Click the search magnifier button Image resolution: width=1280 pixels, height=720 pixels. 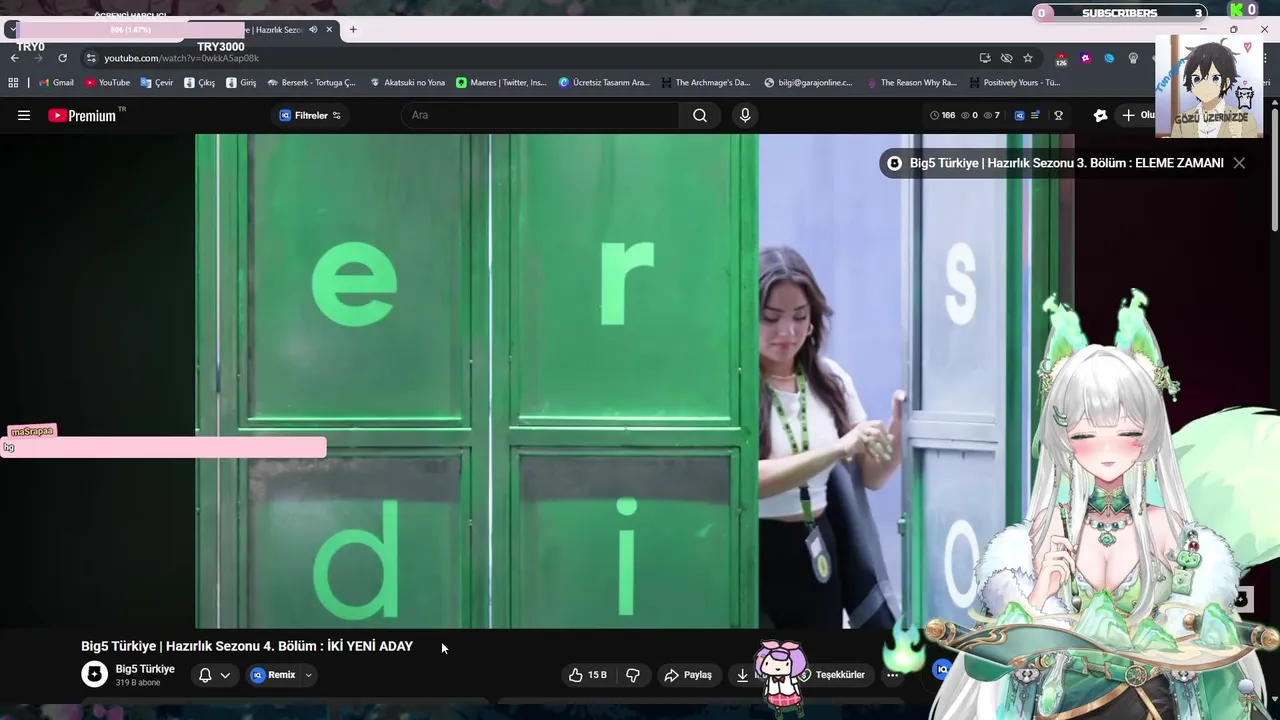click(x=700, y=115)
